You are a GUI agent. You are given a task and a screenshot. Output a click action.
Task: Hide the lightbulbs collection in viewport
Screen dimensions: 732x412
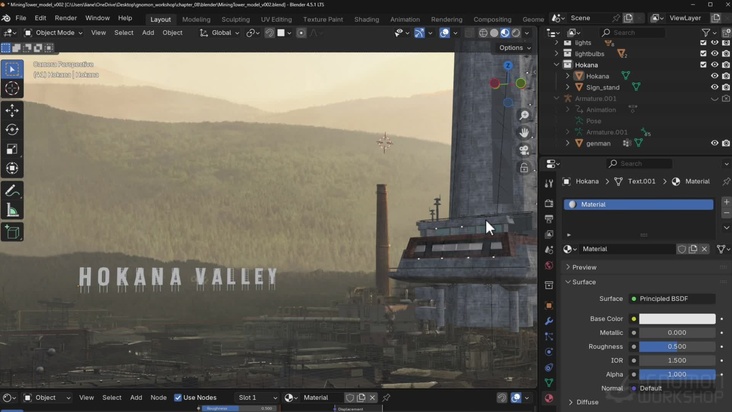pyautogui.click(x=715, y=54)
